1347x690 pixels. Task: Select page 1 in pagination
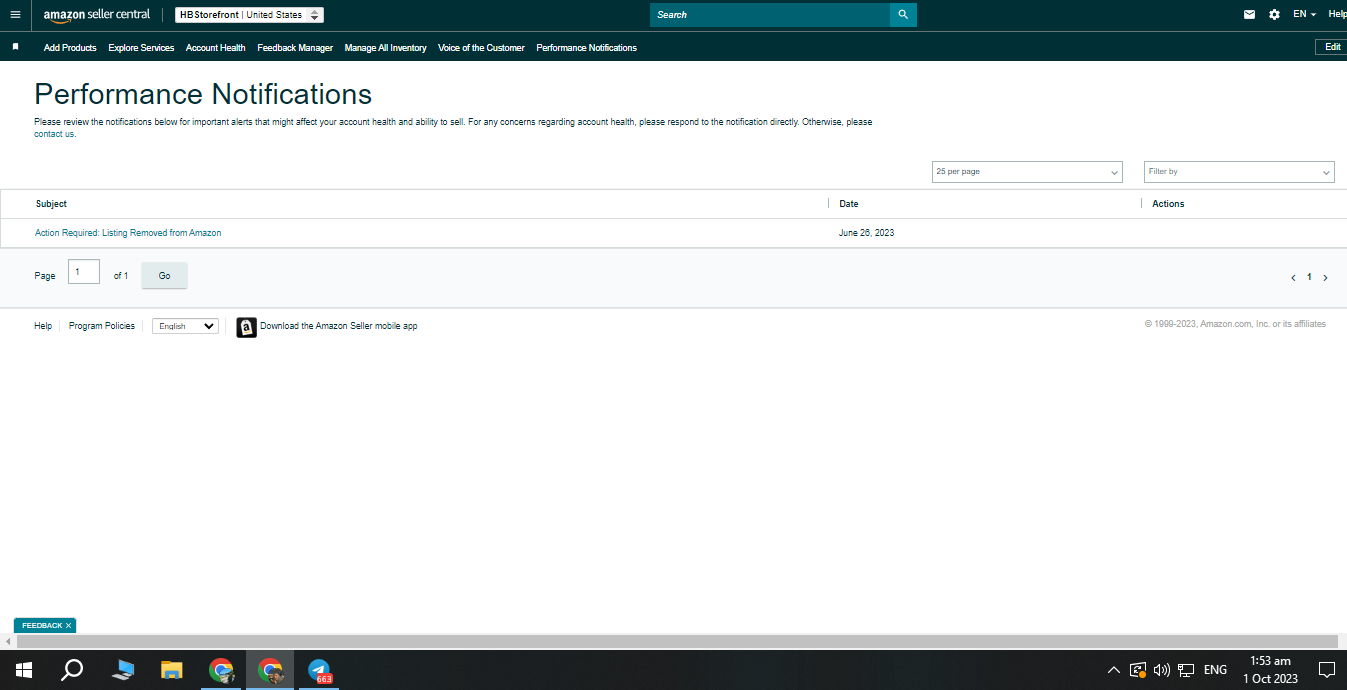pos(1309,277)
